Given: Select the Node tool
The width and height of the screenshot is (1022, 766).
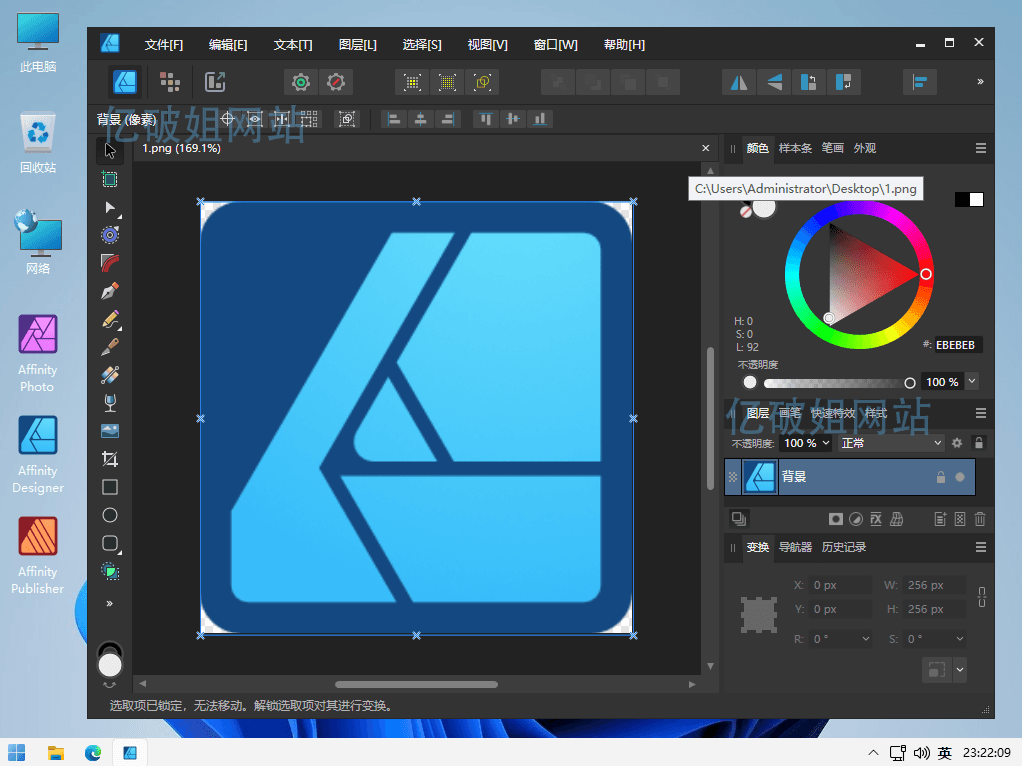Looking at the screenshot, I should click(110, 208).
